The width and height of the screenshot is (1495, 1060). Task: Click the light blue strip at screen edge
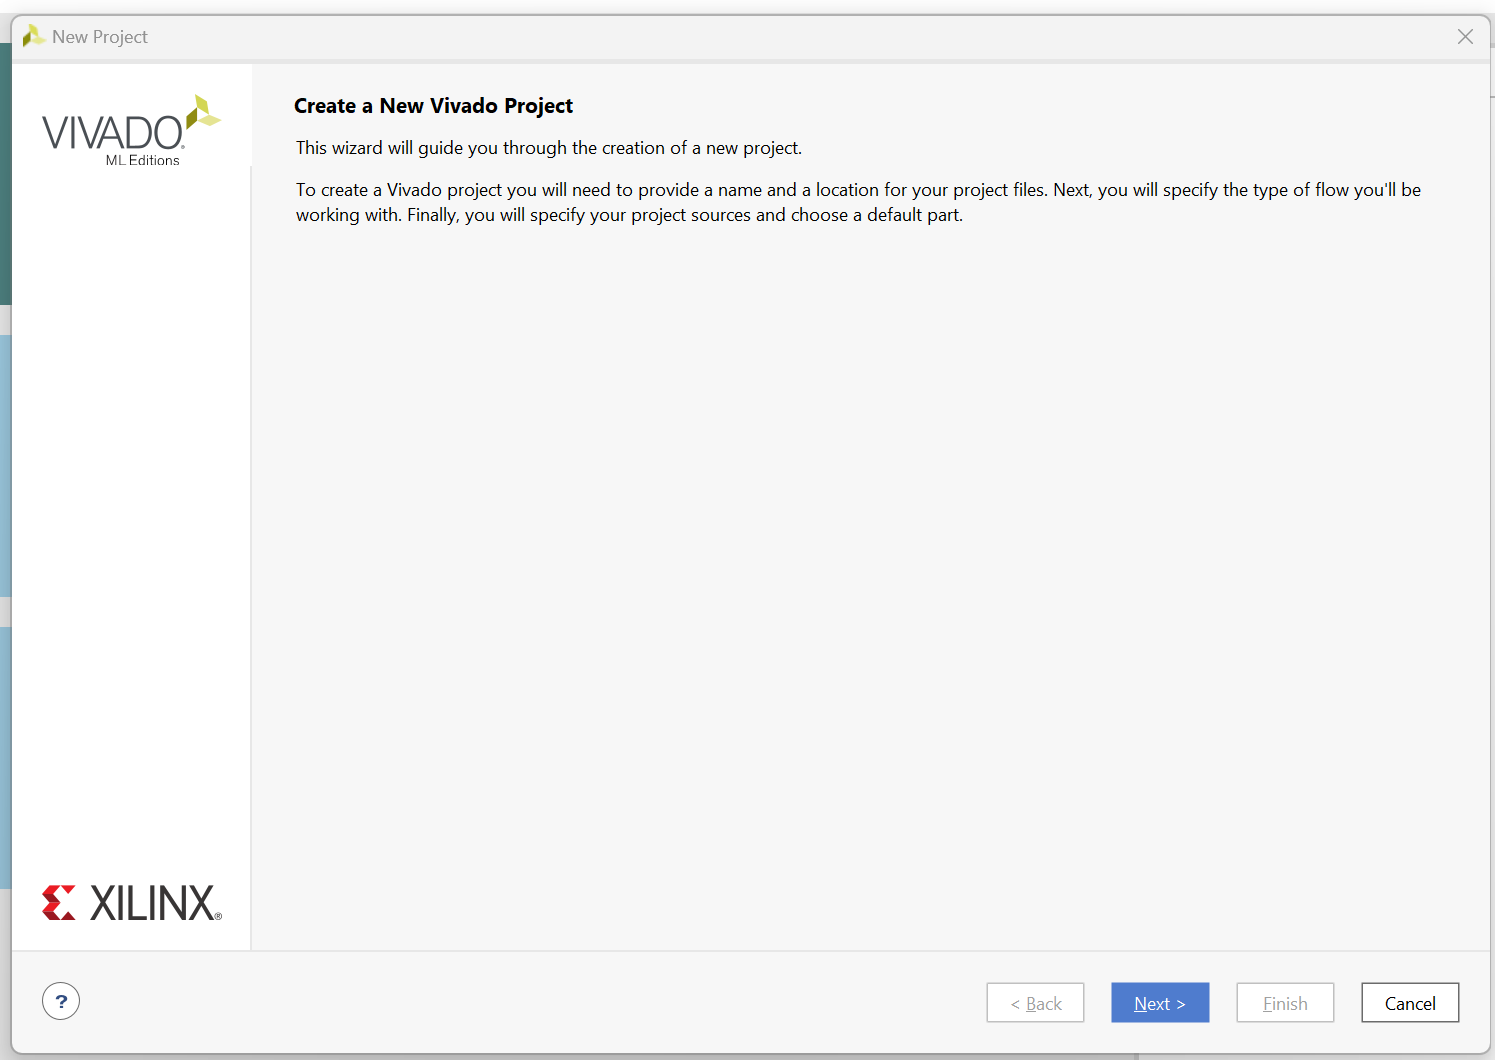click(5, 460)
